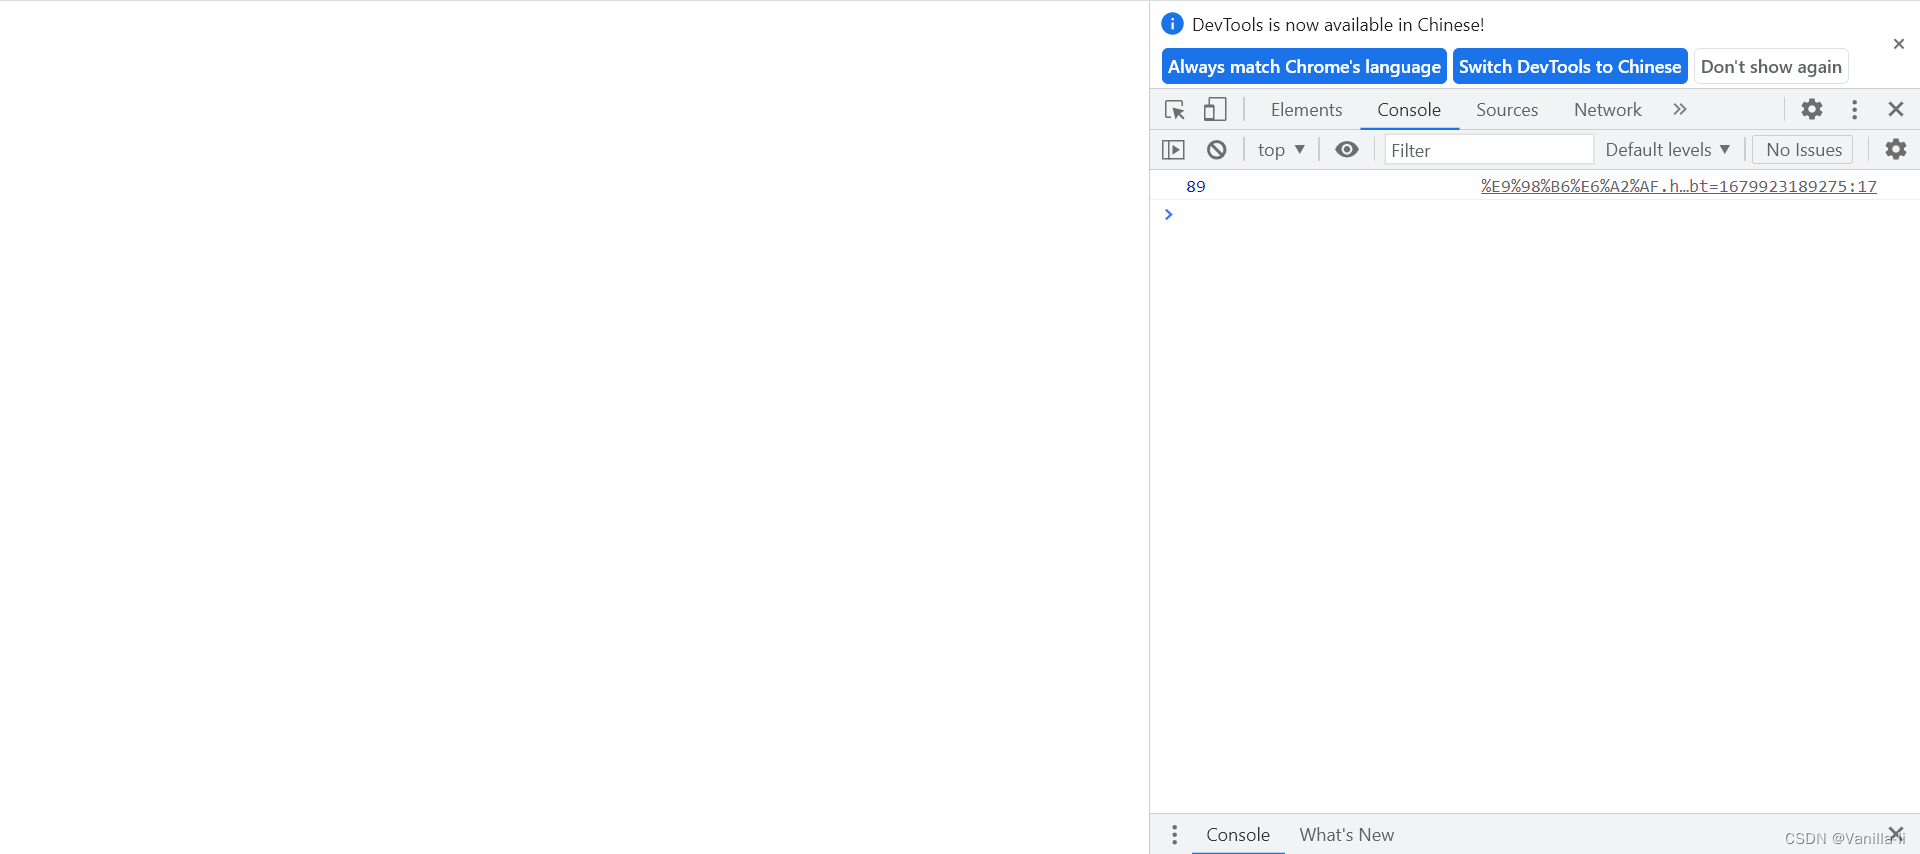1920x854 pixels.
Task: Open the What's New drawer tab
Action: [x=1346, y=835]
